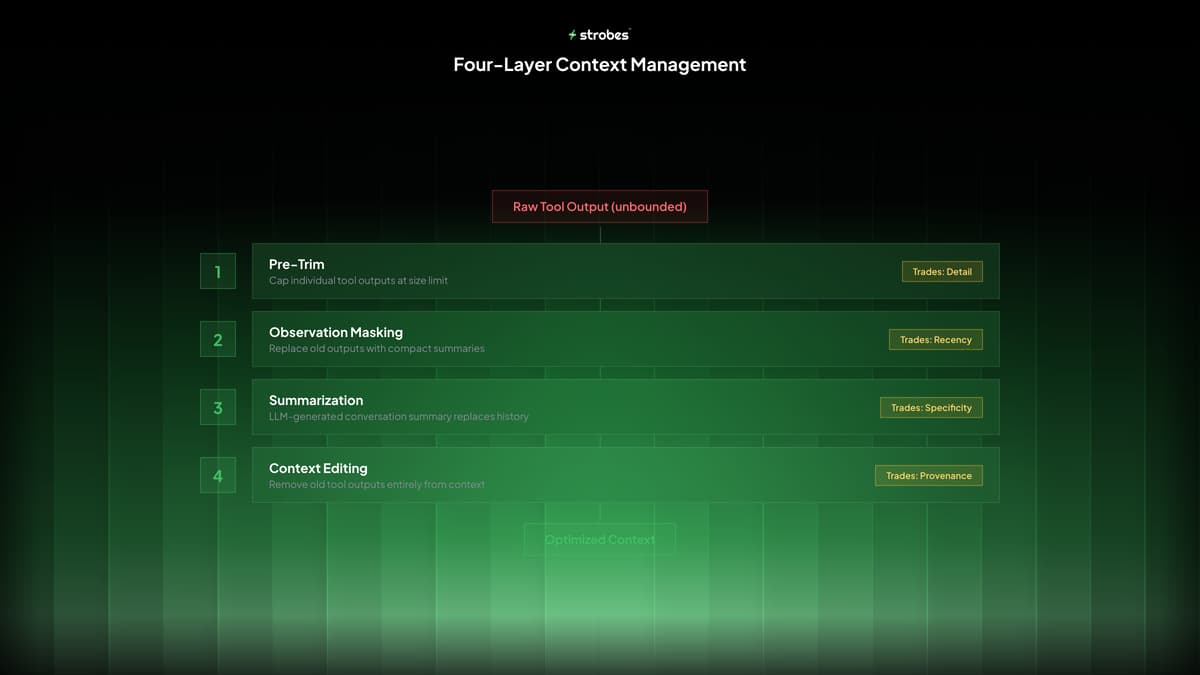This screenshot has height=675, width=1200.
Task: Click the 'Observation Masking' heading
Action: pyautogui.click(x=336, y=332)
